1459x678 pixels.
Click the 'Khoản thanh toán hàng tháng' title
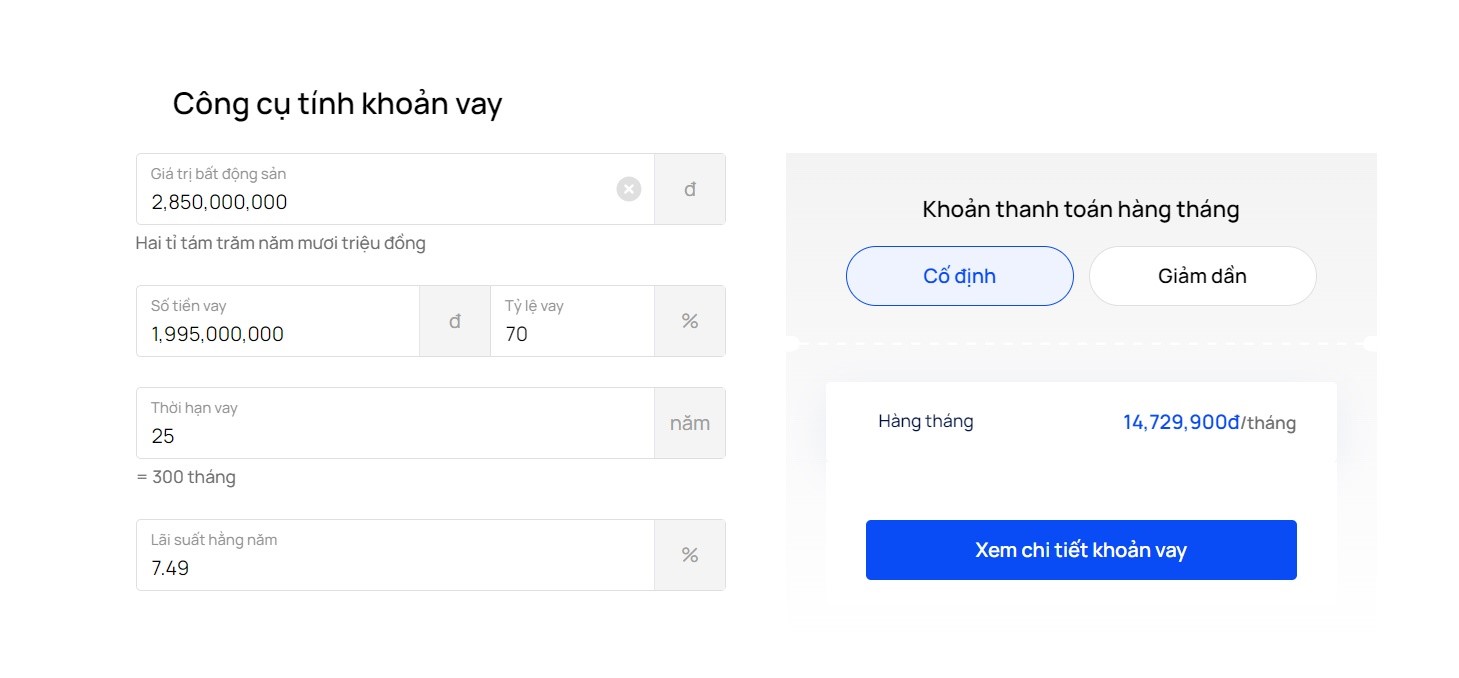point(1081,210)
